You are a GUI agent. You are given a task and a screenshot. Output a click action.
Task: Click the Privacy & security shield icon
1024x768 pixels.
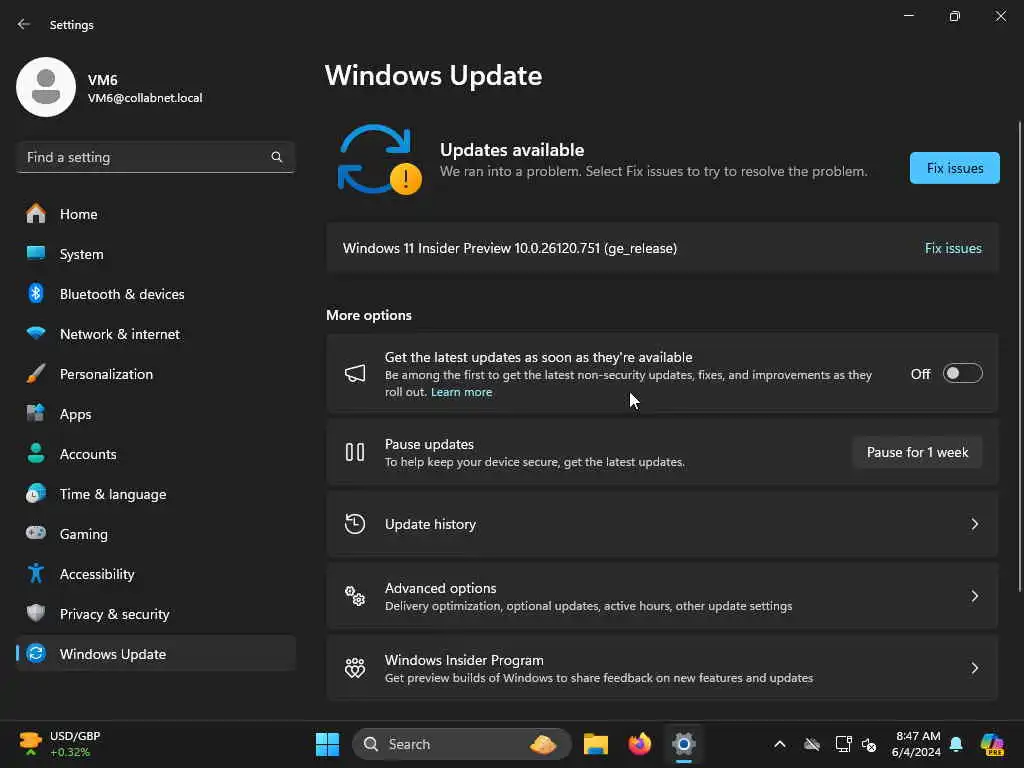pos(36,613)
